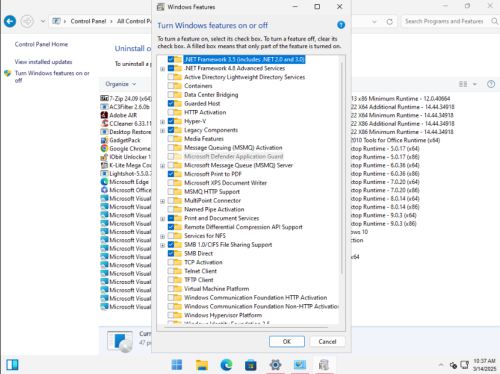The image size is (500, 374).
Task: Open View installed updates link
Action: click(43, 62)
